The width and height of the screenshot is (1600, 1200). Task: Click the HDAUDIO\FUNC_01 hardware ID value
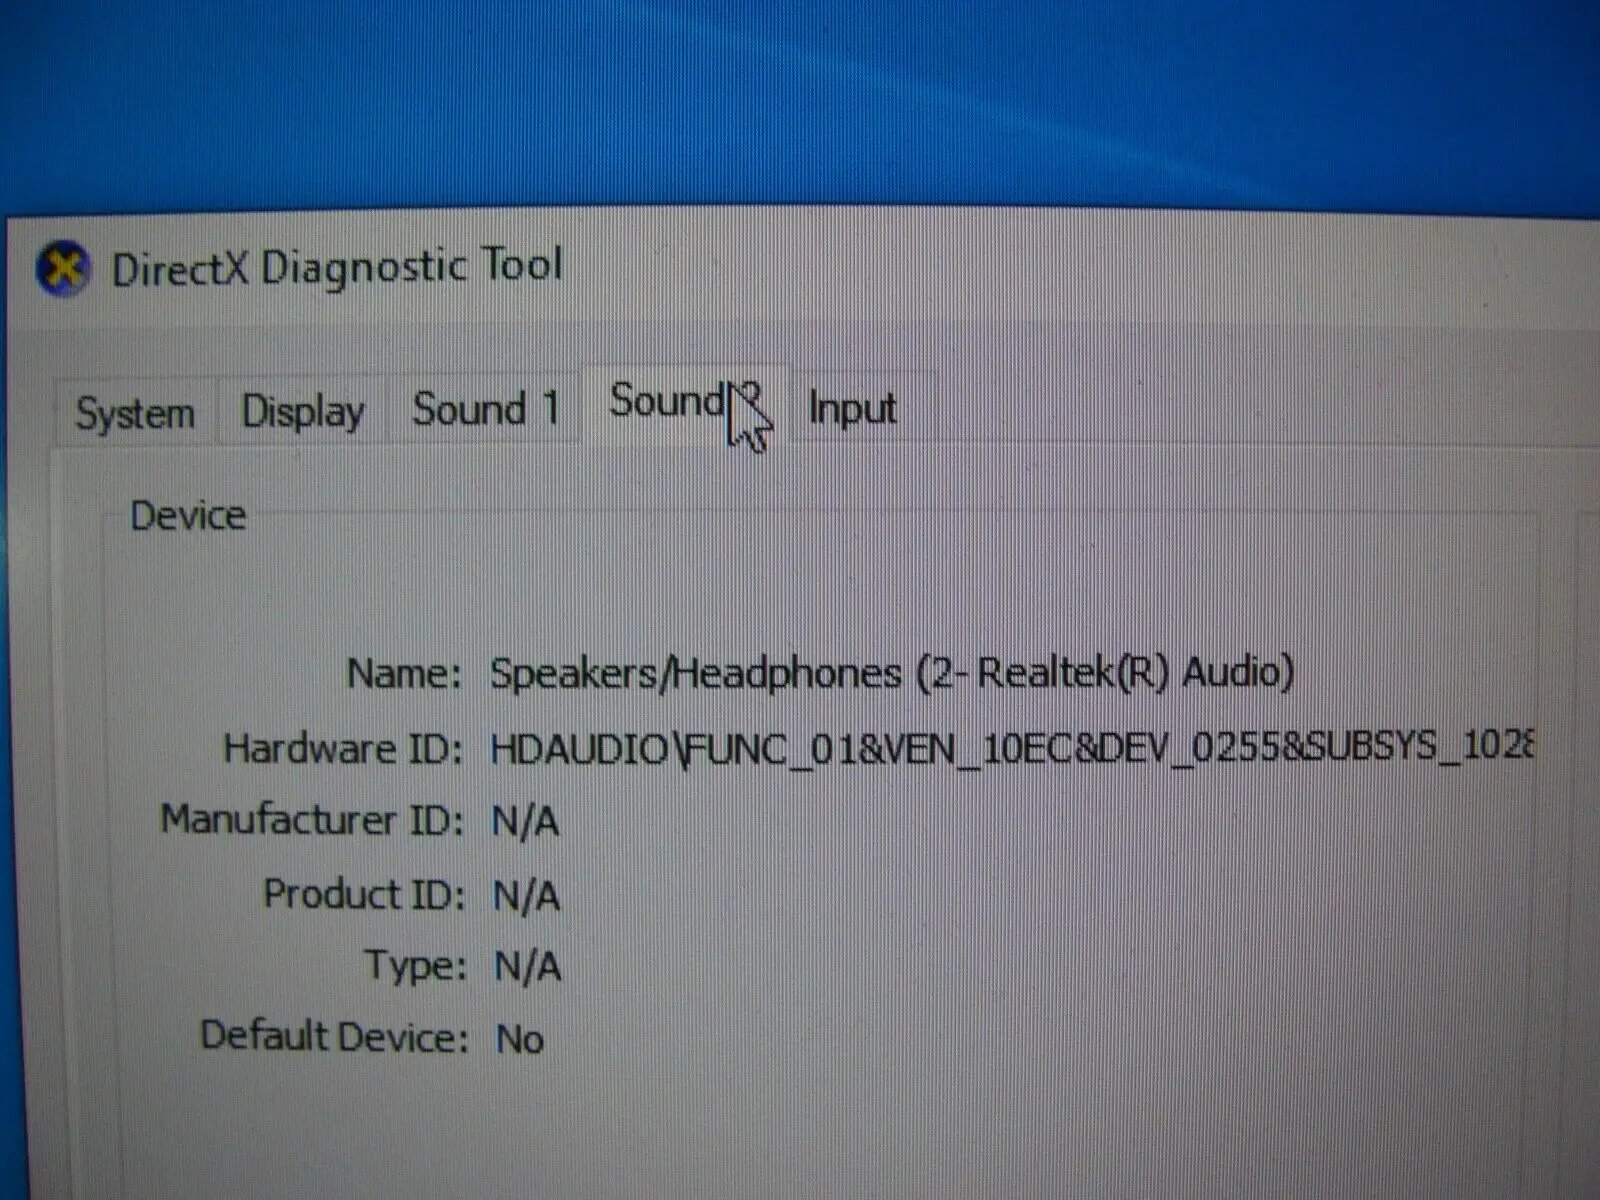pos(1011,747)
